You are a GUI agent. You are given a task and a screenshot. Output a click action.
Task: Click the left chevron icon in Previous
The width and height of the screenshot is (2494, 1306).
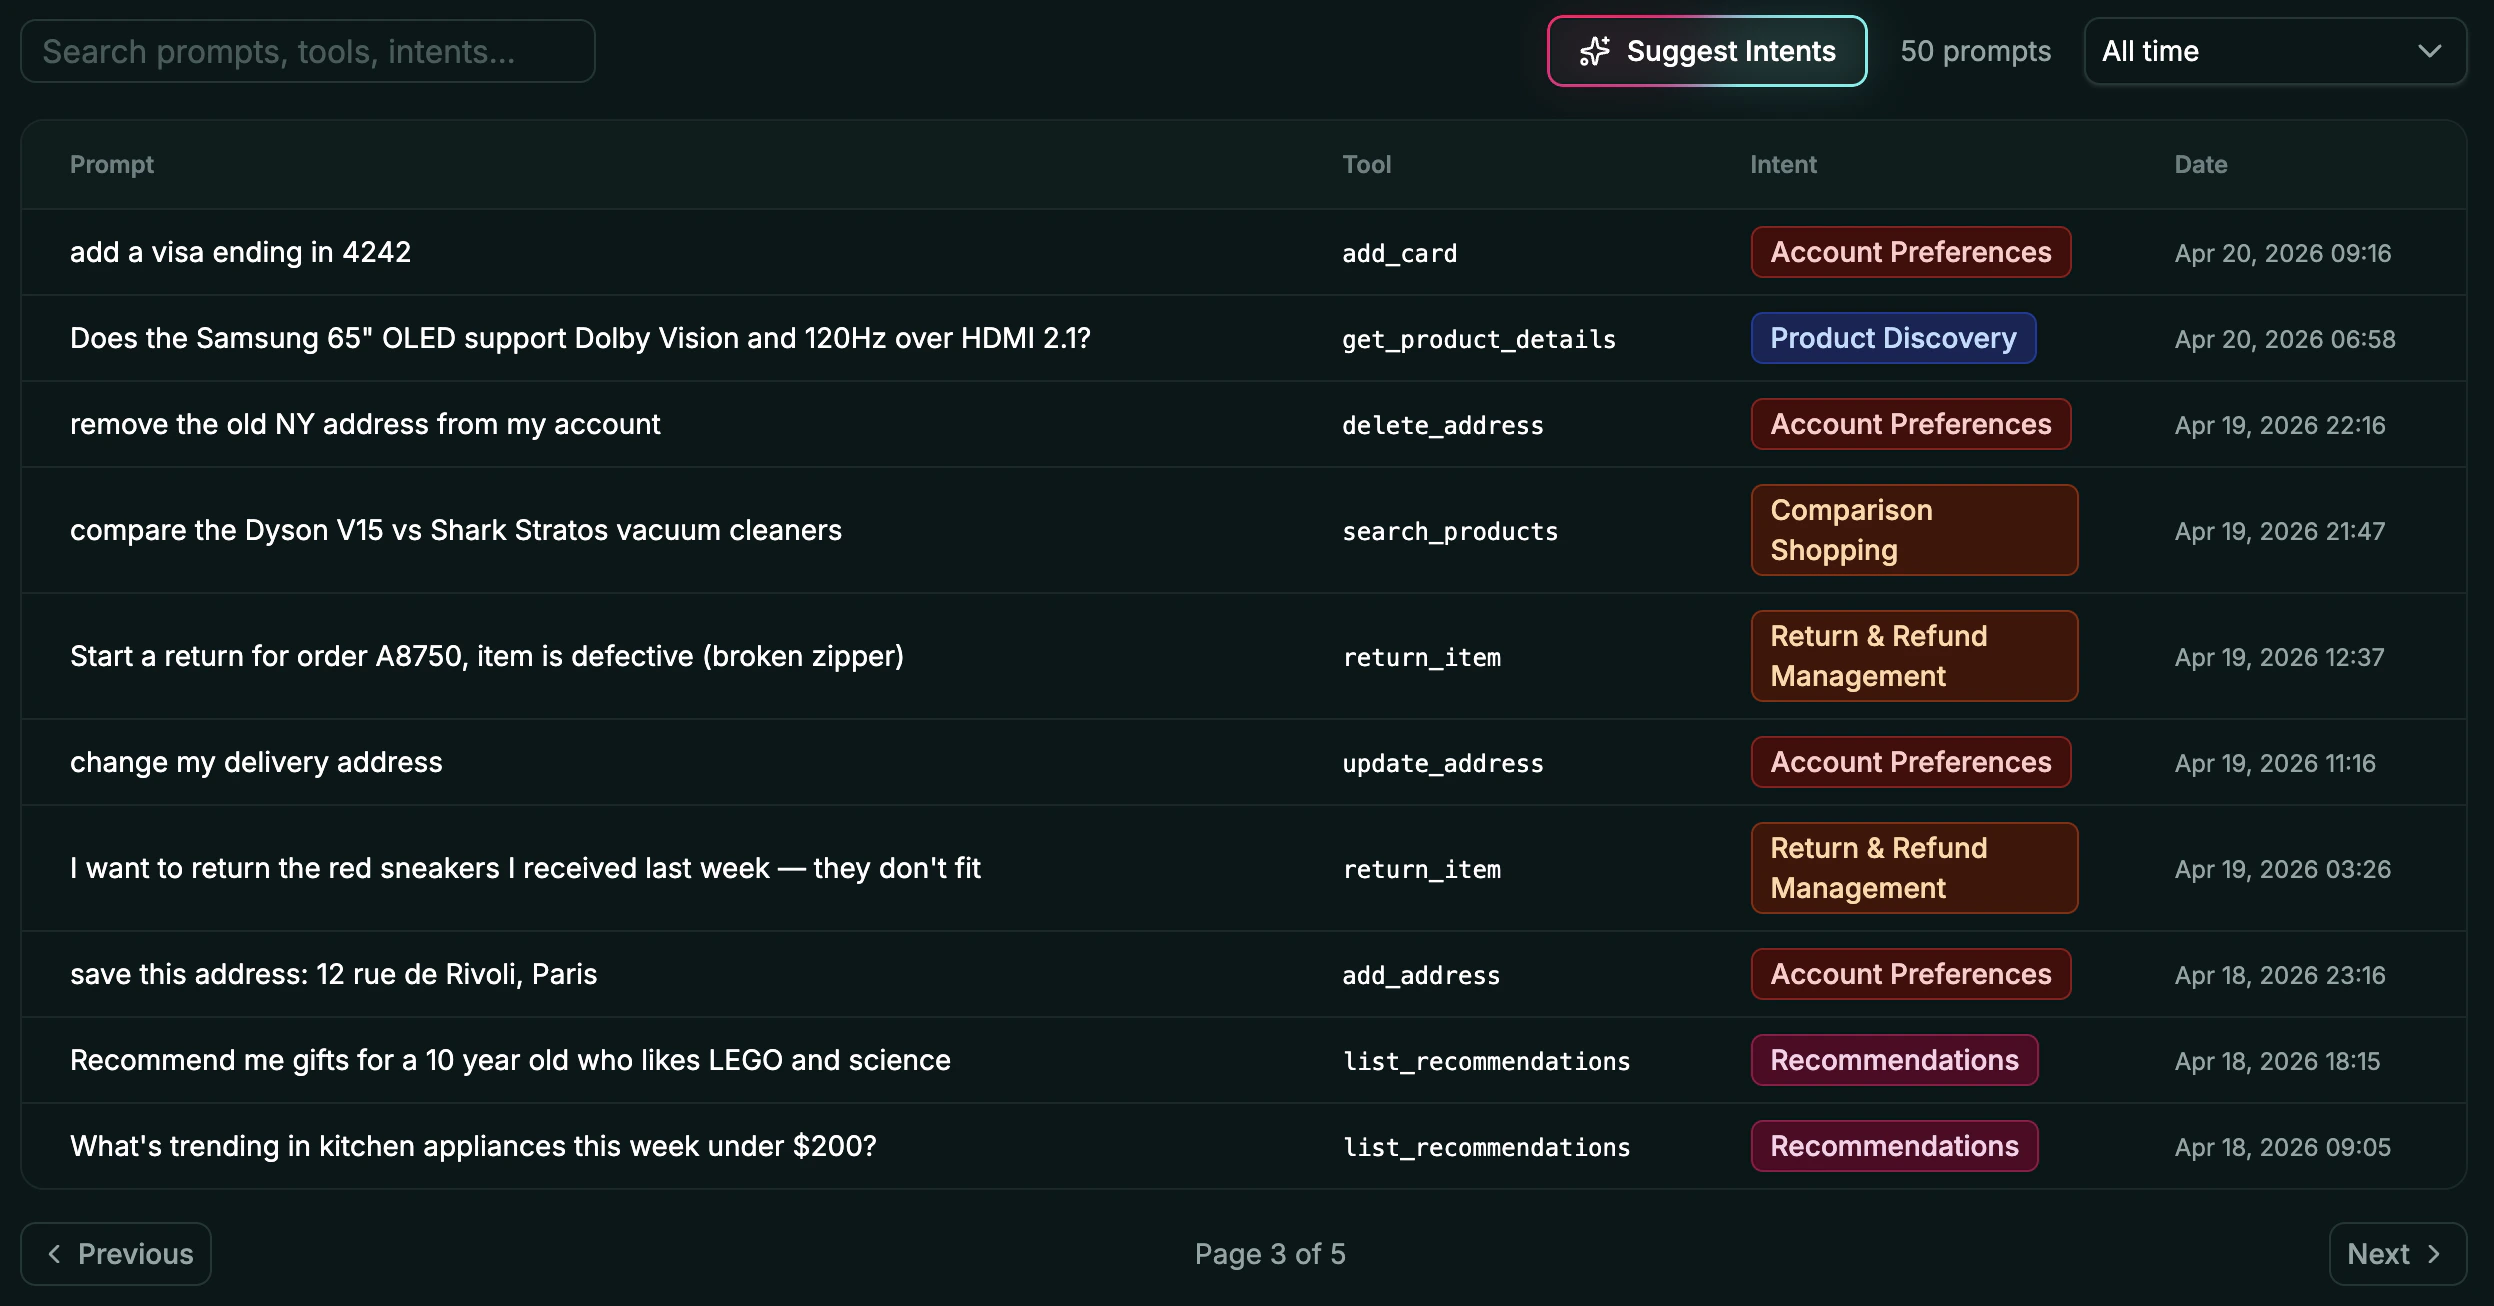tap(55, 1254)
